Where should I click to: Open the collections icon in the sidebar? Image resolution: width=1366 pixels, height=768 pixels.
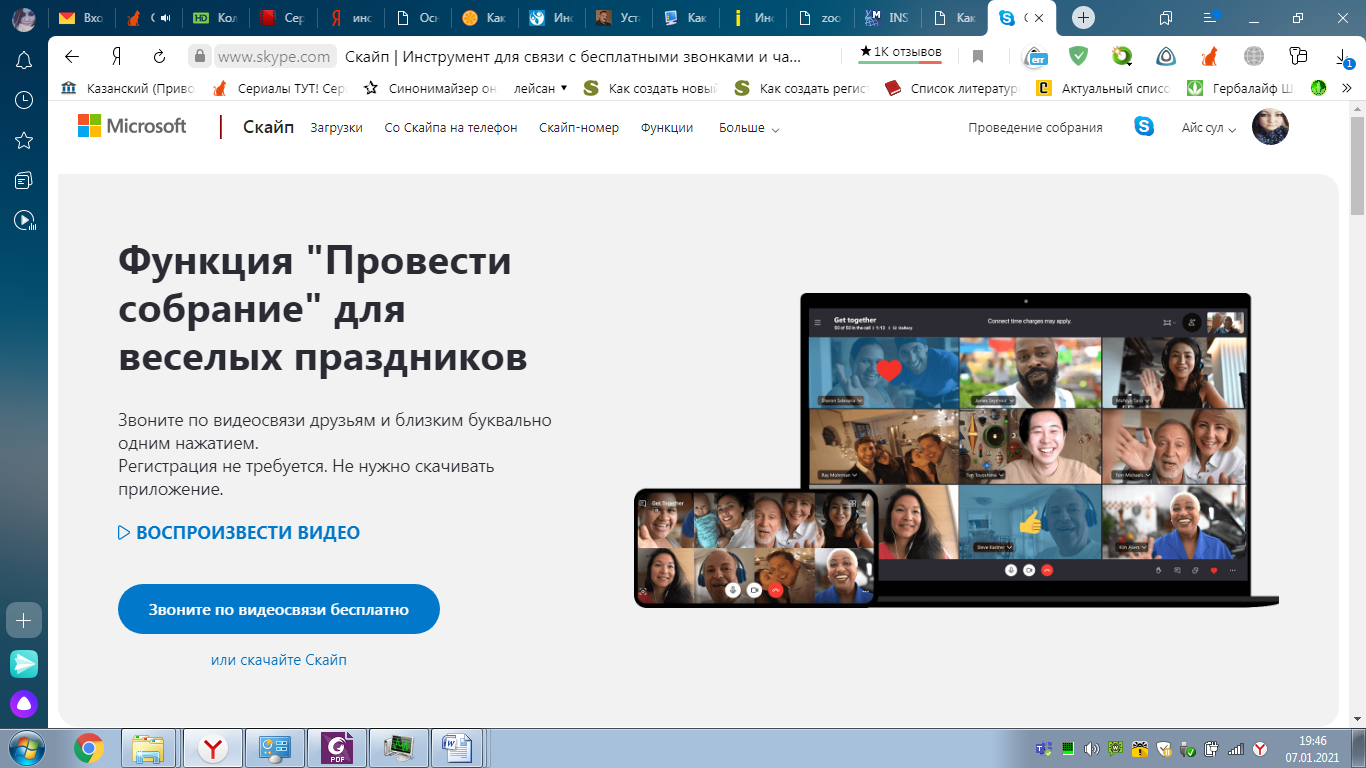pos(24,180)
